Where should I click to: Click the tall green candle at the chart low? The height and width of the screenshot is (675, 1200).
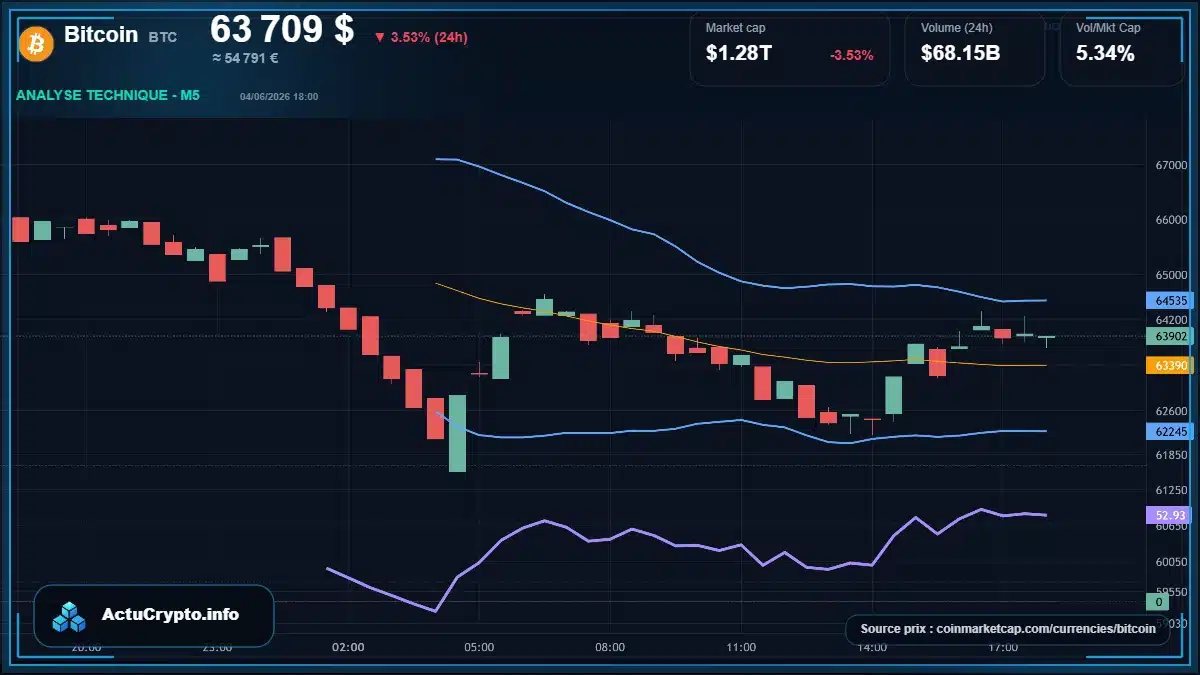point(457,433)
